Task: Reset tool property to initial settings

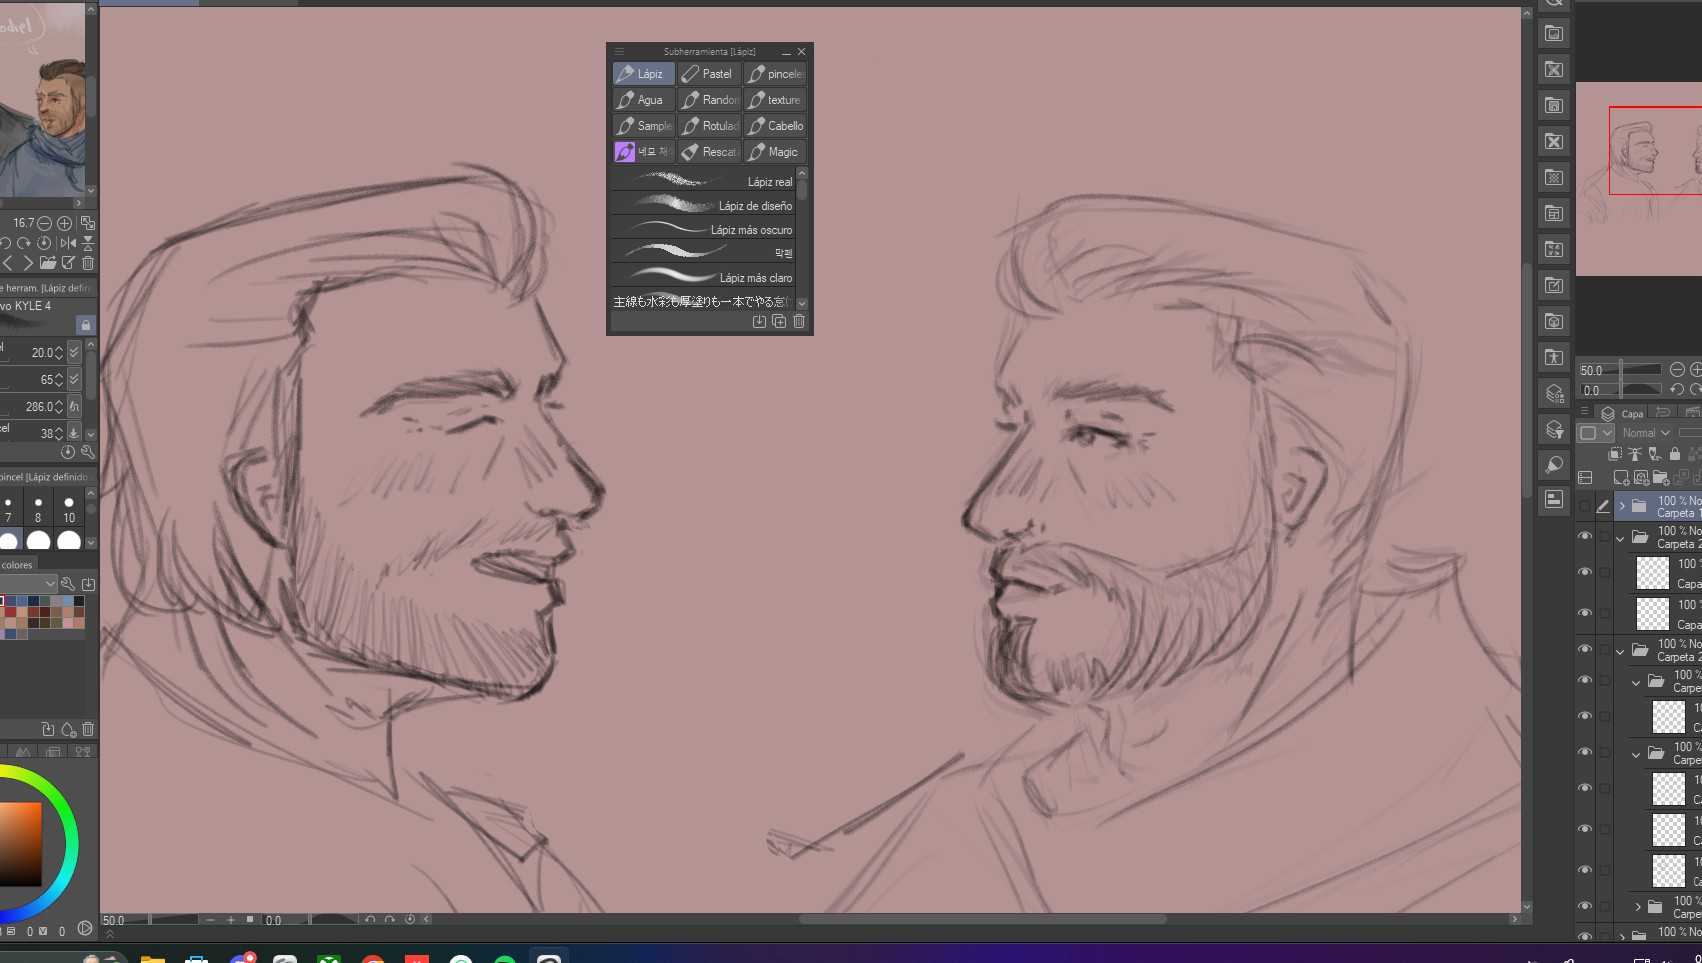Action: click(68, 452)
